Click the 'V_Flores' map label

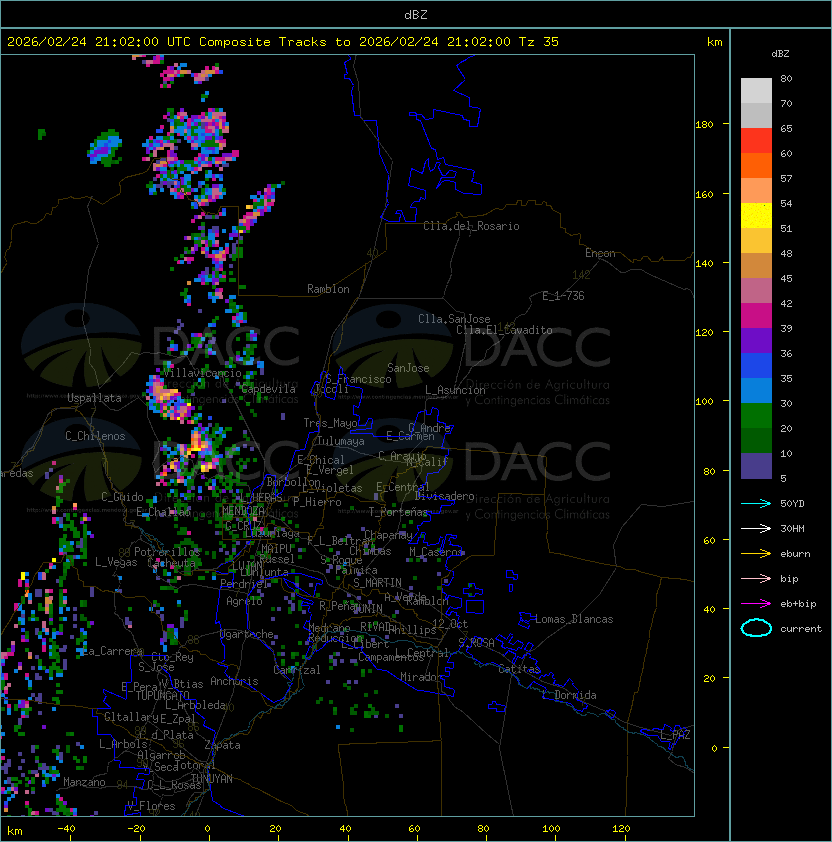click(x=151, y=806)
